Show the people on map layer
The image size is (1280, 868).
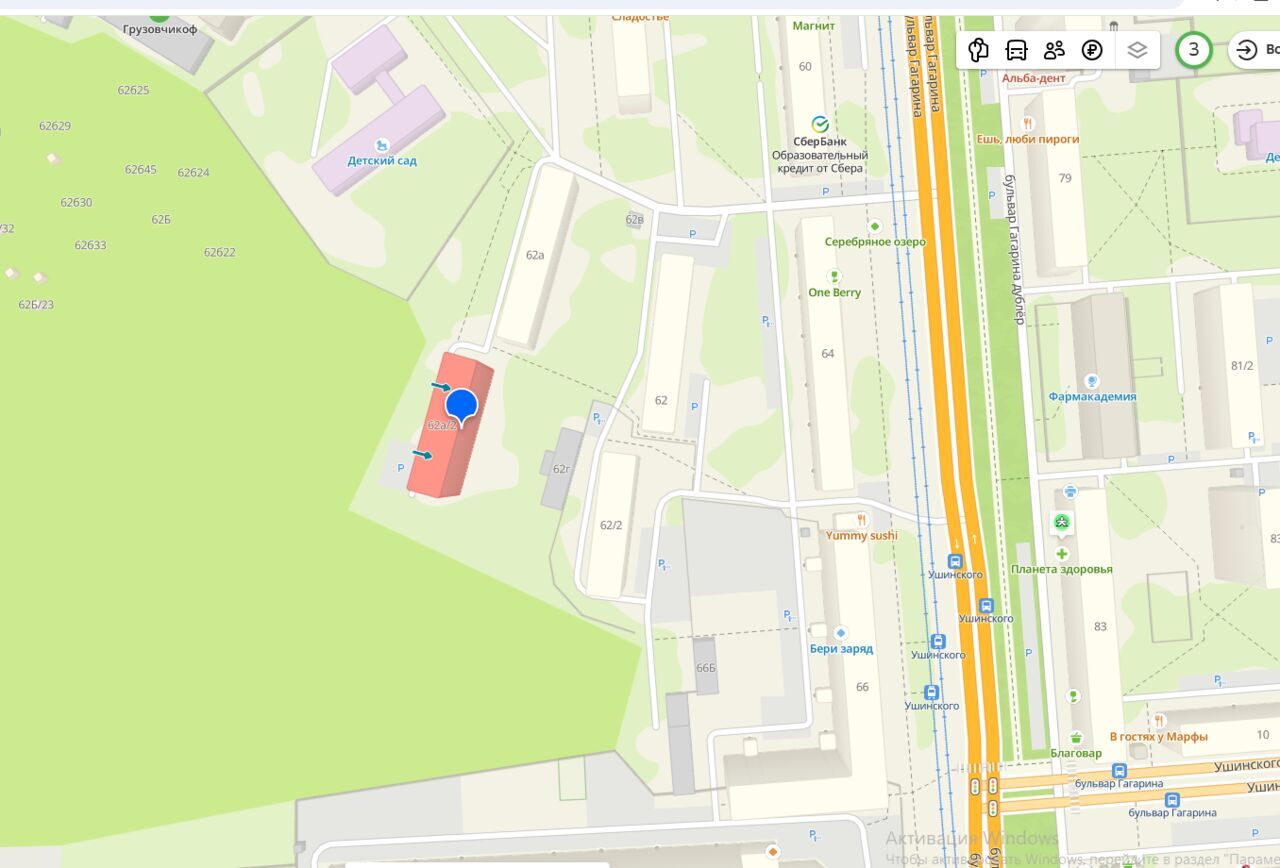point(1054,50)
